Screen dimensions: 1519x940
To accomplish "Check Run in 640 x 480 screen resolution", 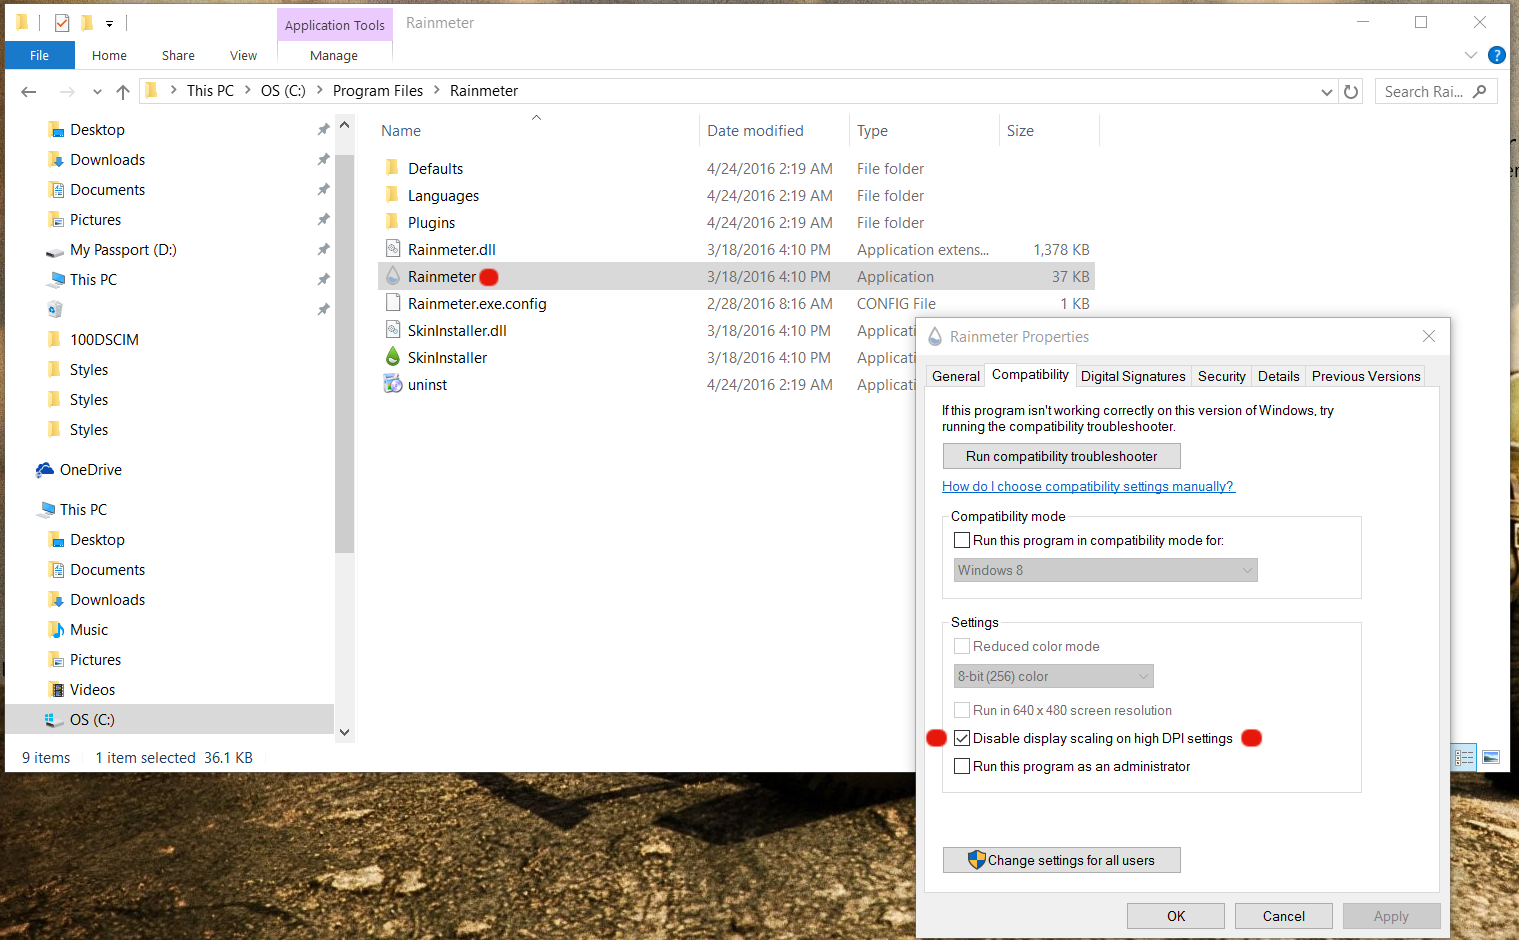I will pos(962,710).
